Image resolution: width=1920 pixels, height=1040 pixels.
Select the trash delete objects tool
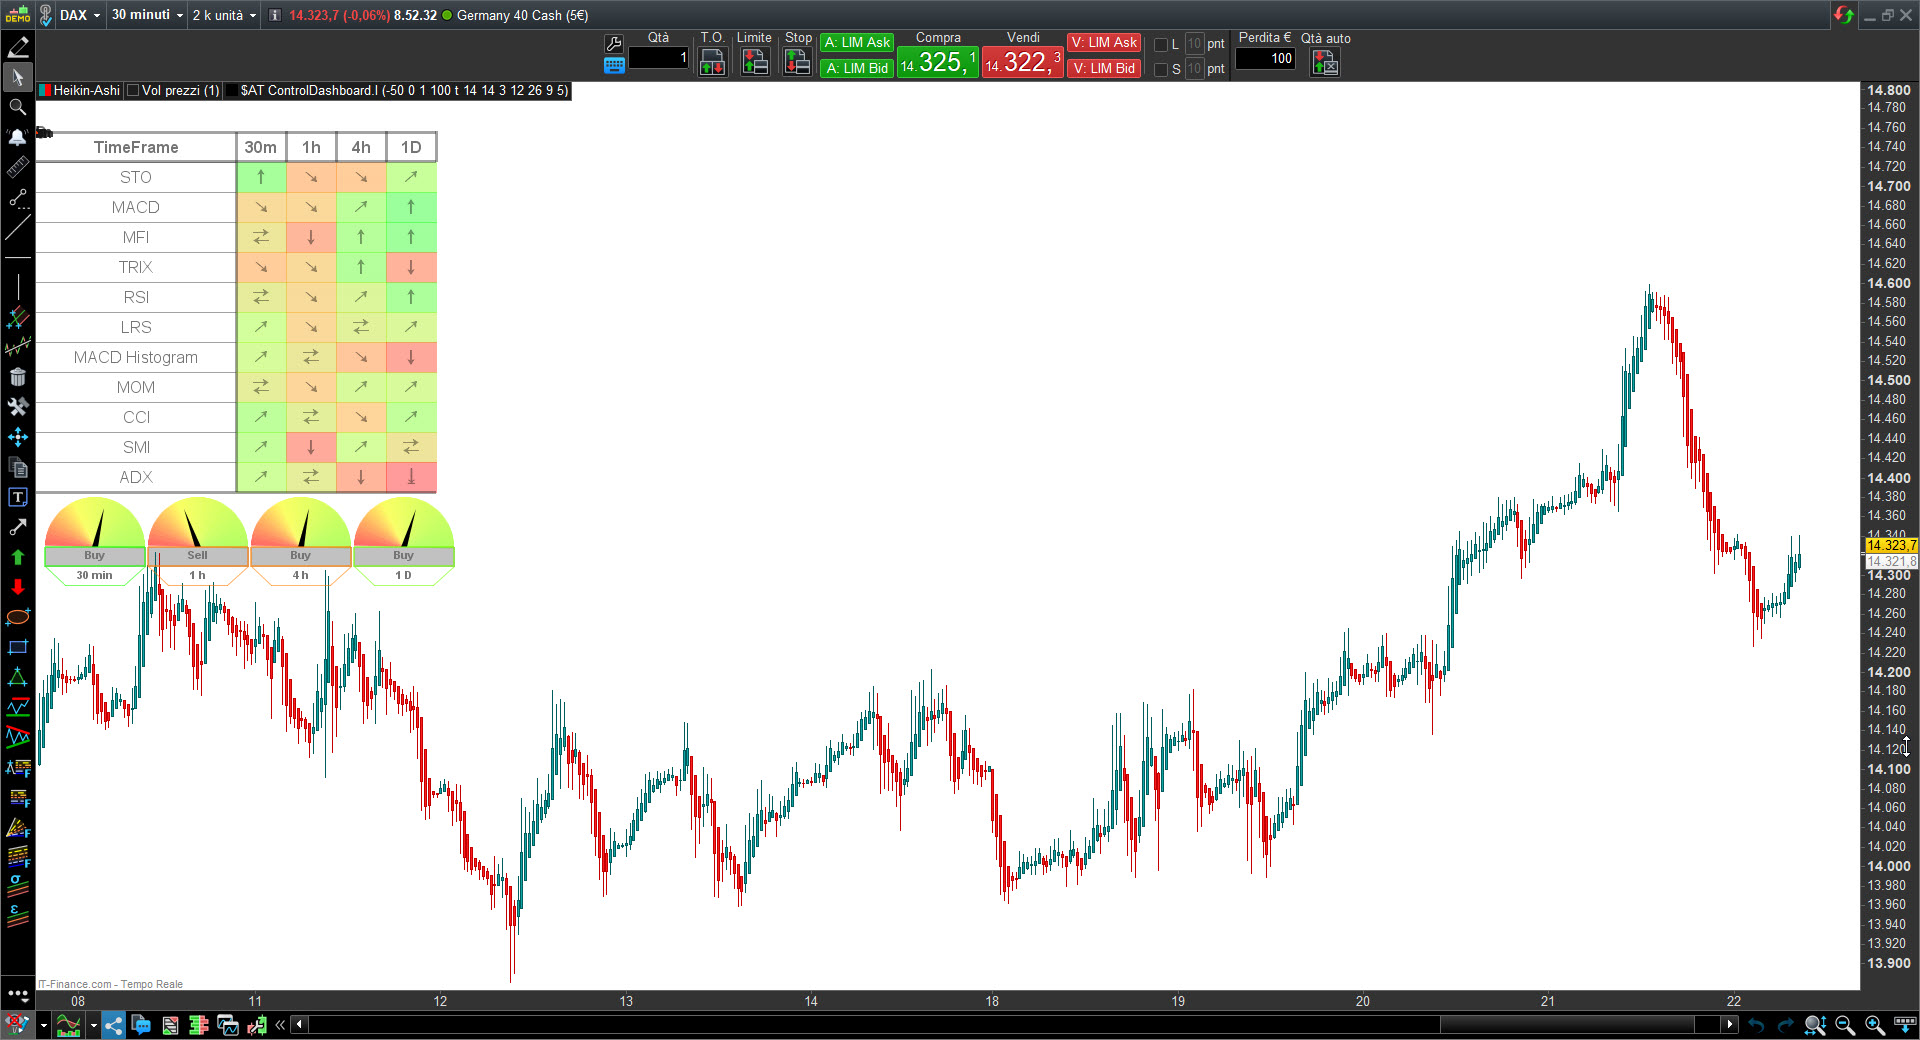[x=18, y=377]
